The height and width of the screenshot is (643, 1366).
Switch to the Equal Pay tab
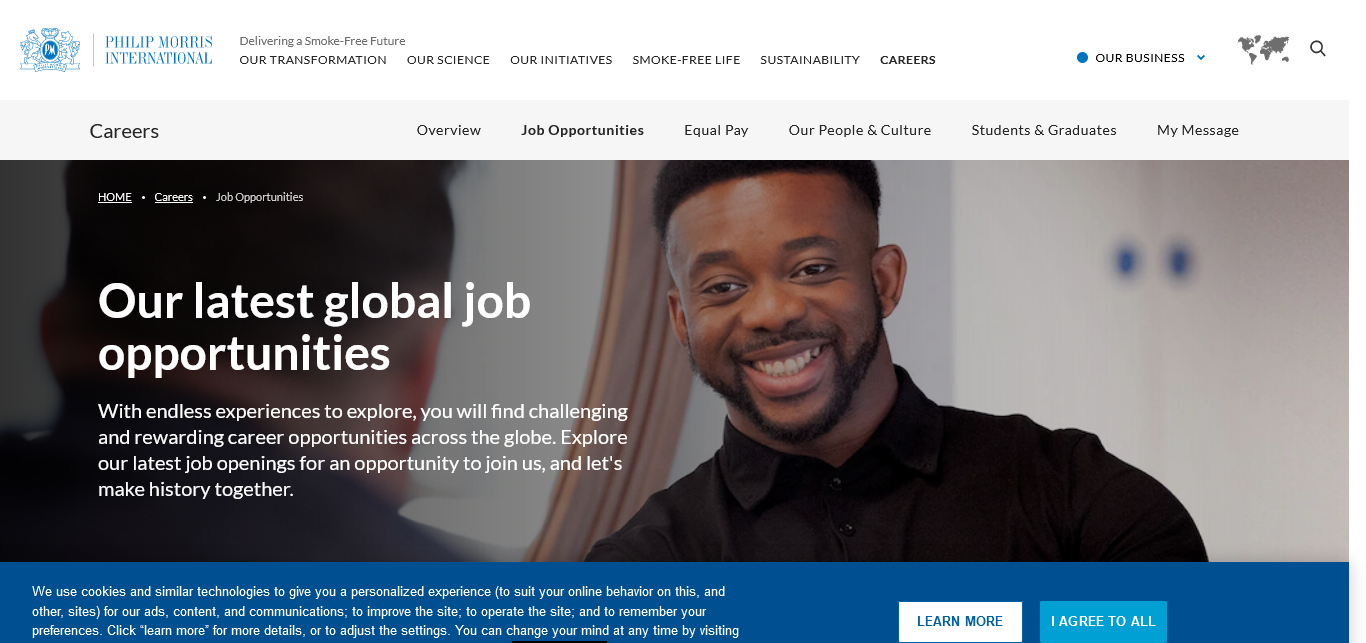716,130
